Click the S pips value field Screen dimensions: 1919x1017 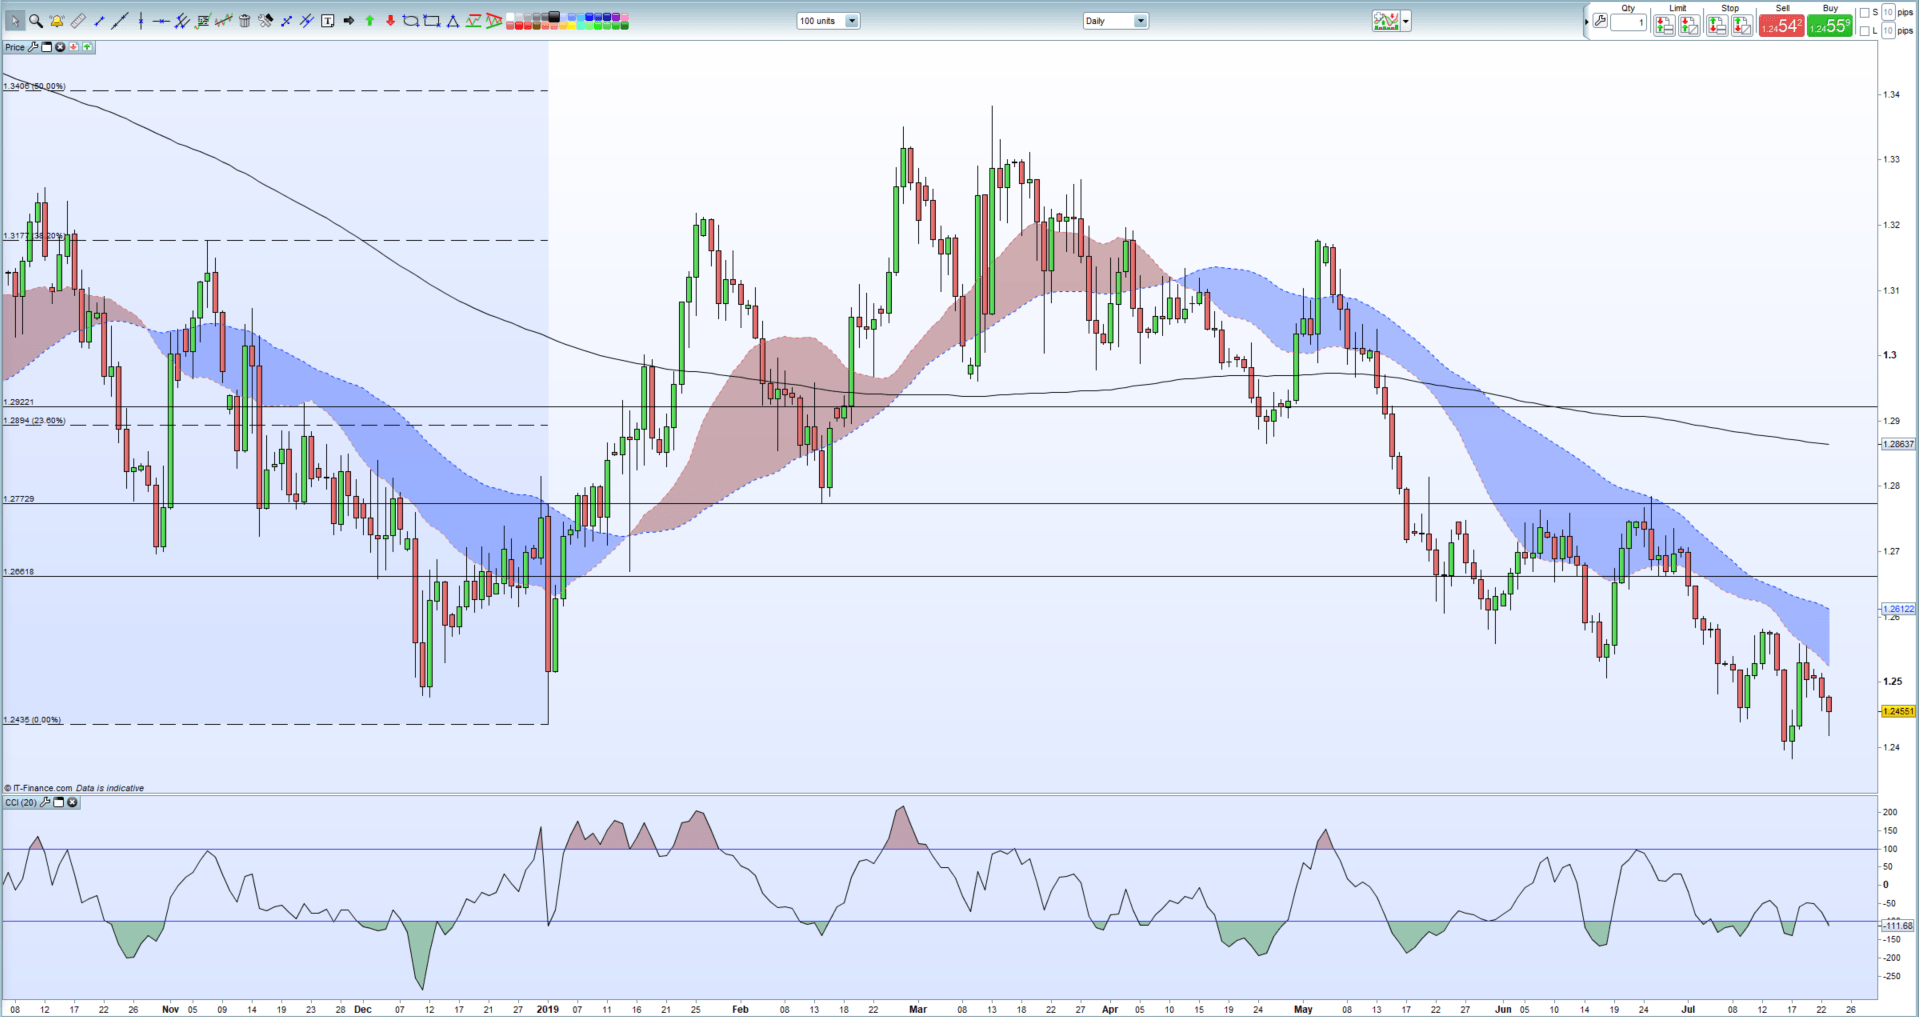(1888, 12)
